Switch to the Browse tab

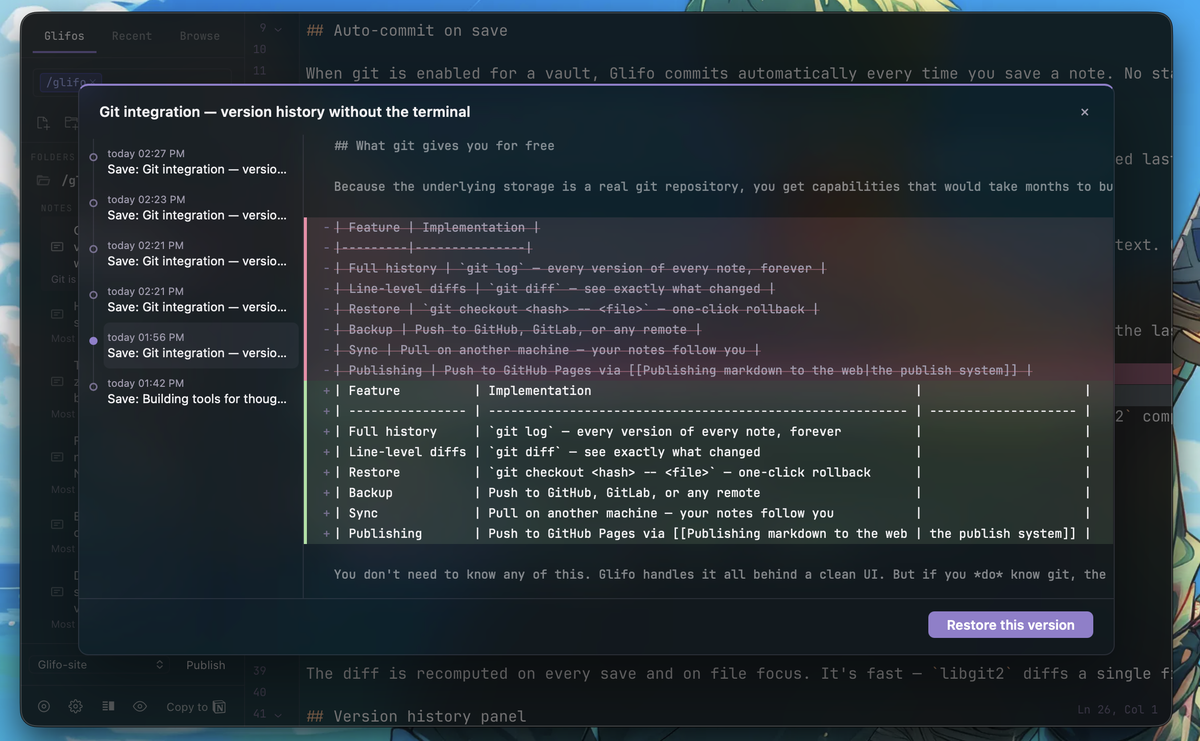click(200, 36)
